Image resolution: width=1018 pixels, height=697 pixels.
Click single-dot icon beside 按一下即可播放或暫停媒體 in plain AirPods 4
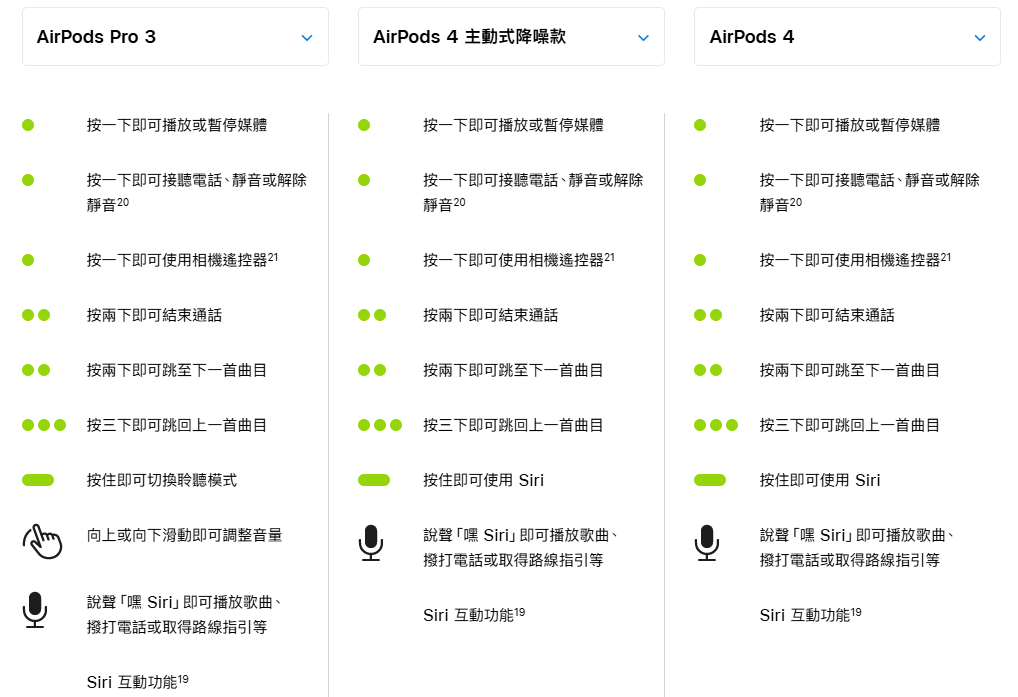700,125
